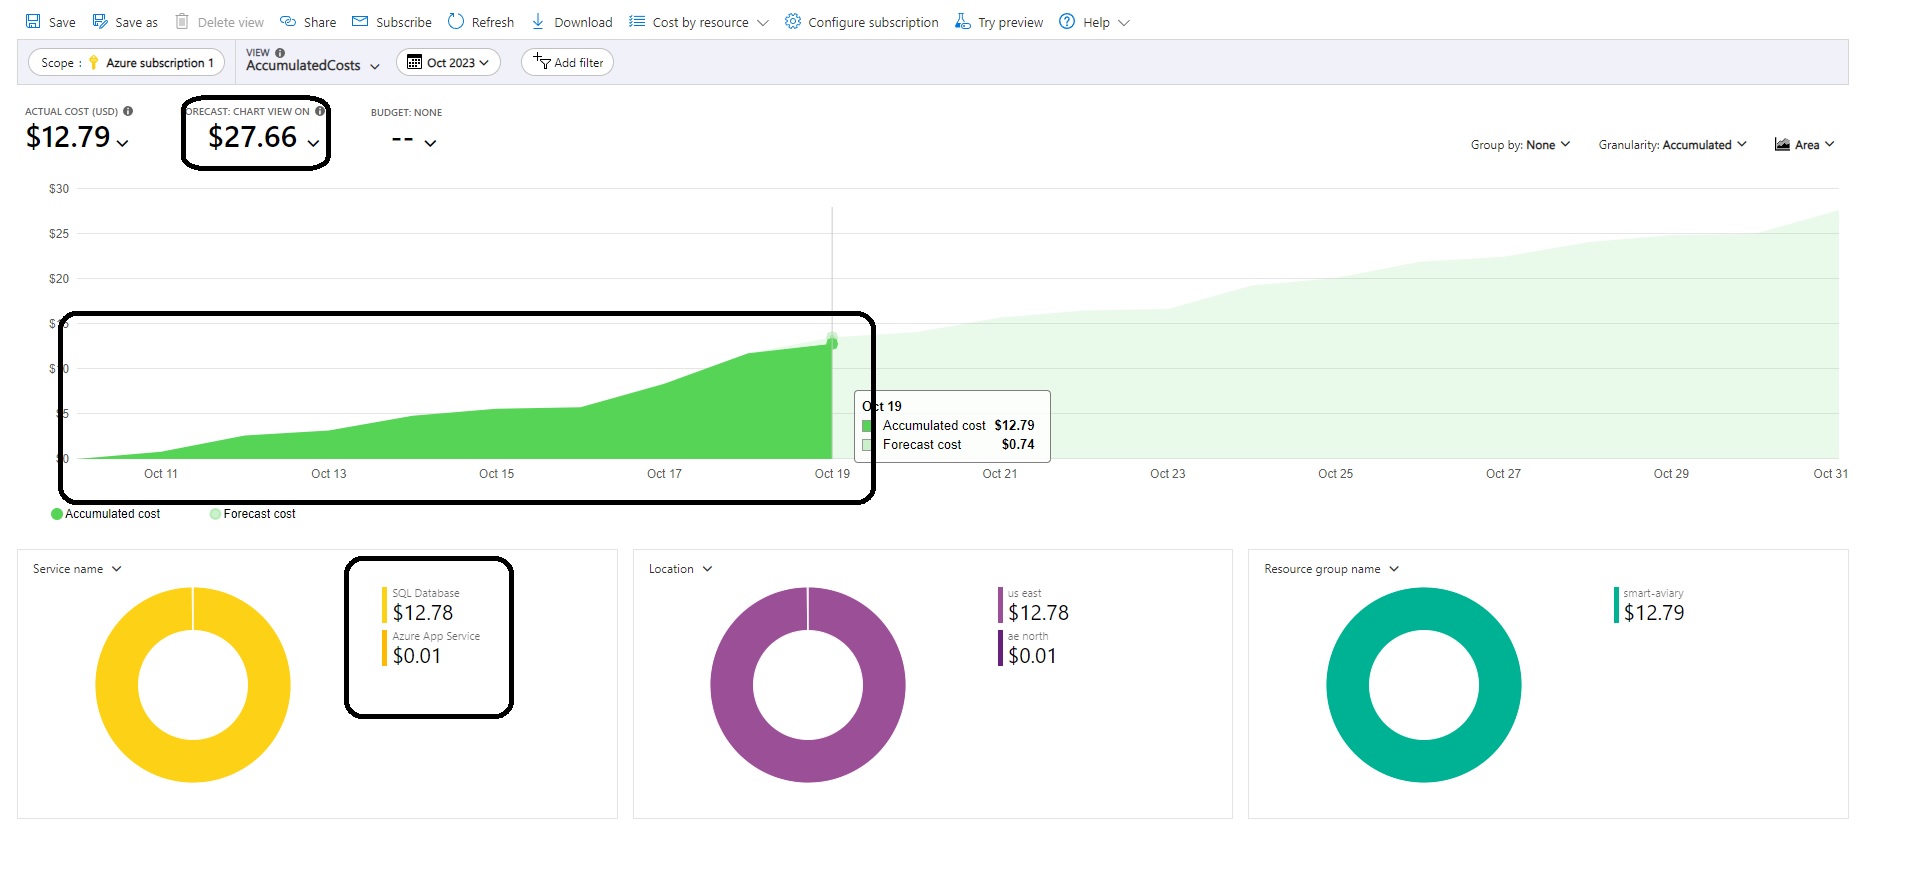Open the Service name pivot dropdown
This screenshot has height=896, width=1910.
pos(77,569)
